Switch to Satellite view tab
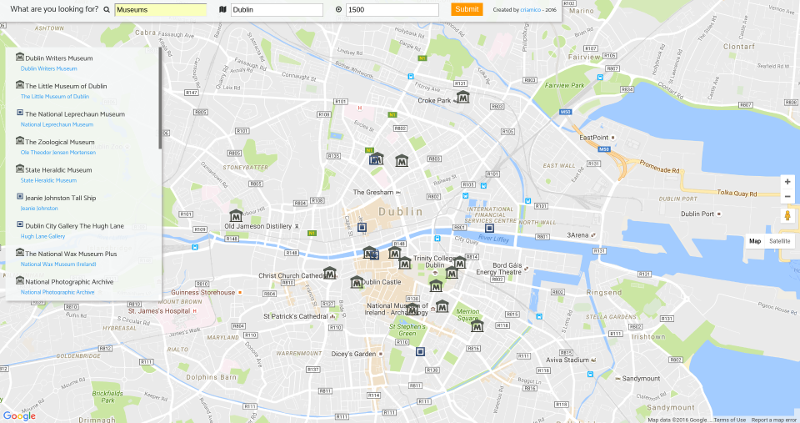The image size is (800, 423). click(780, 241)
